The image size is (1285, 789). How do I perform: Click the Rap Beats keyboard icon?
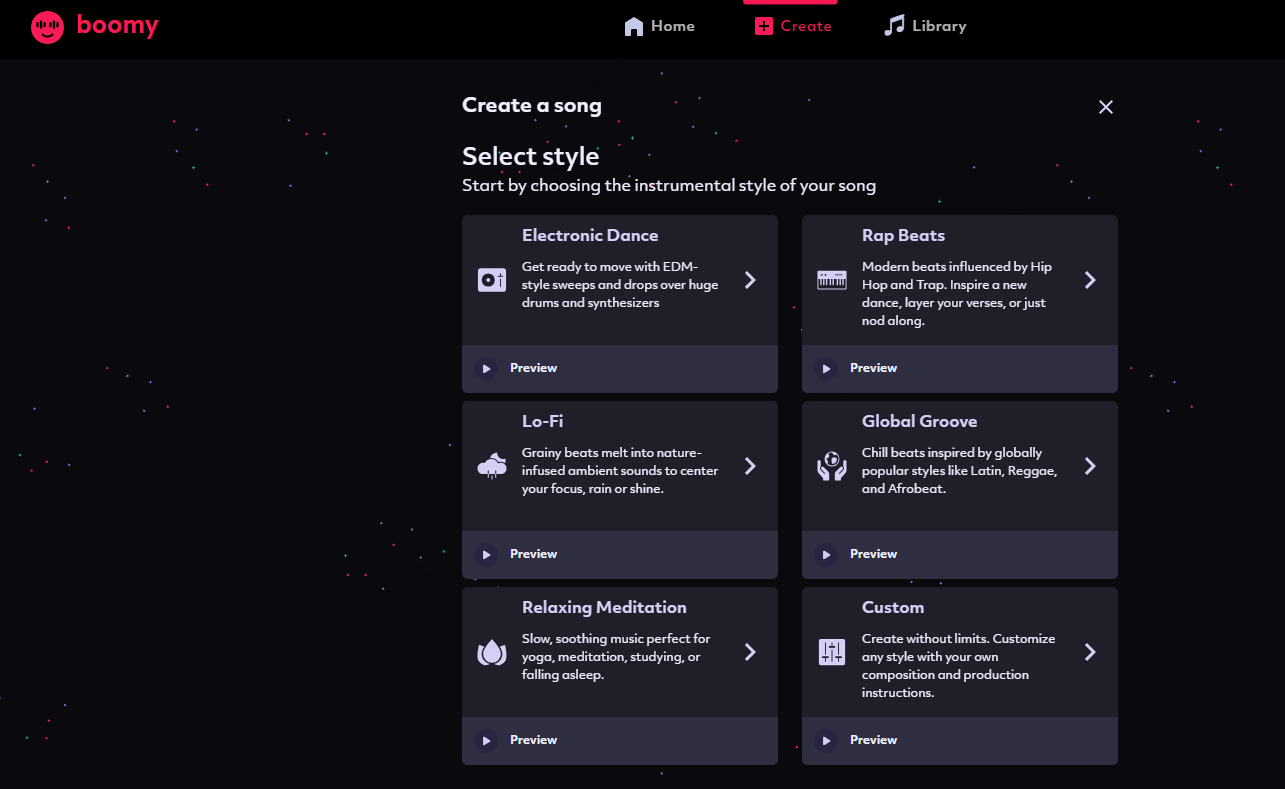click(832, 280)
